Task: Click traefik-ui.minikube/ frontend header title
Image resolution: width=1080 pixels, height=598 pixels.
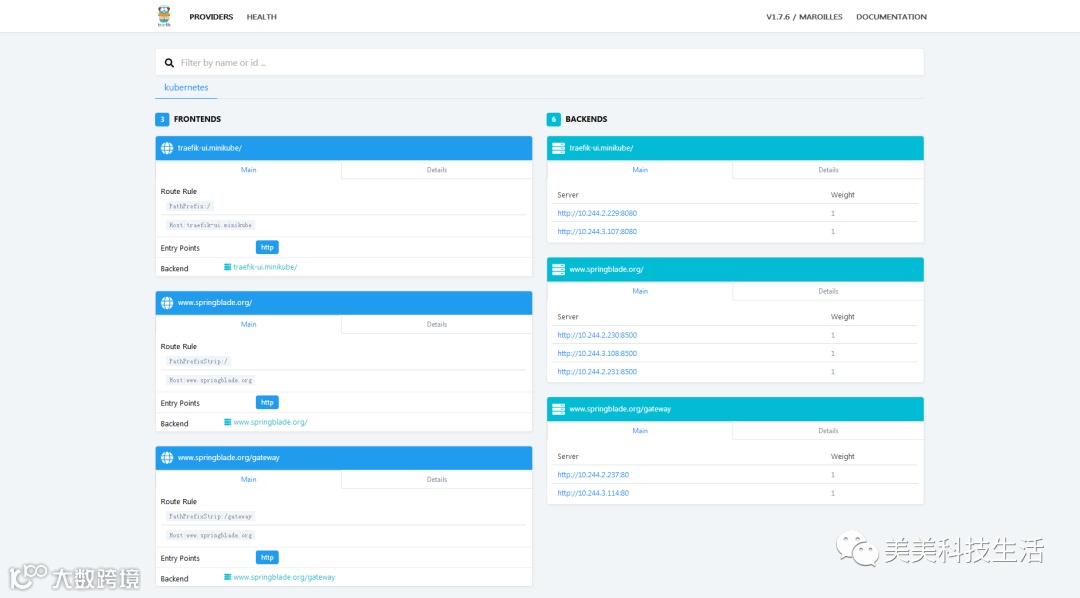Action: tap(209, 148)
